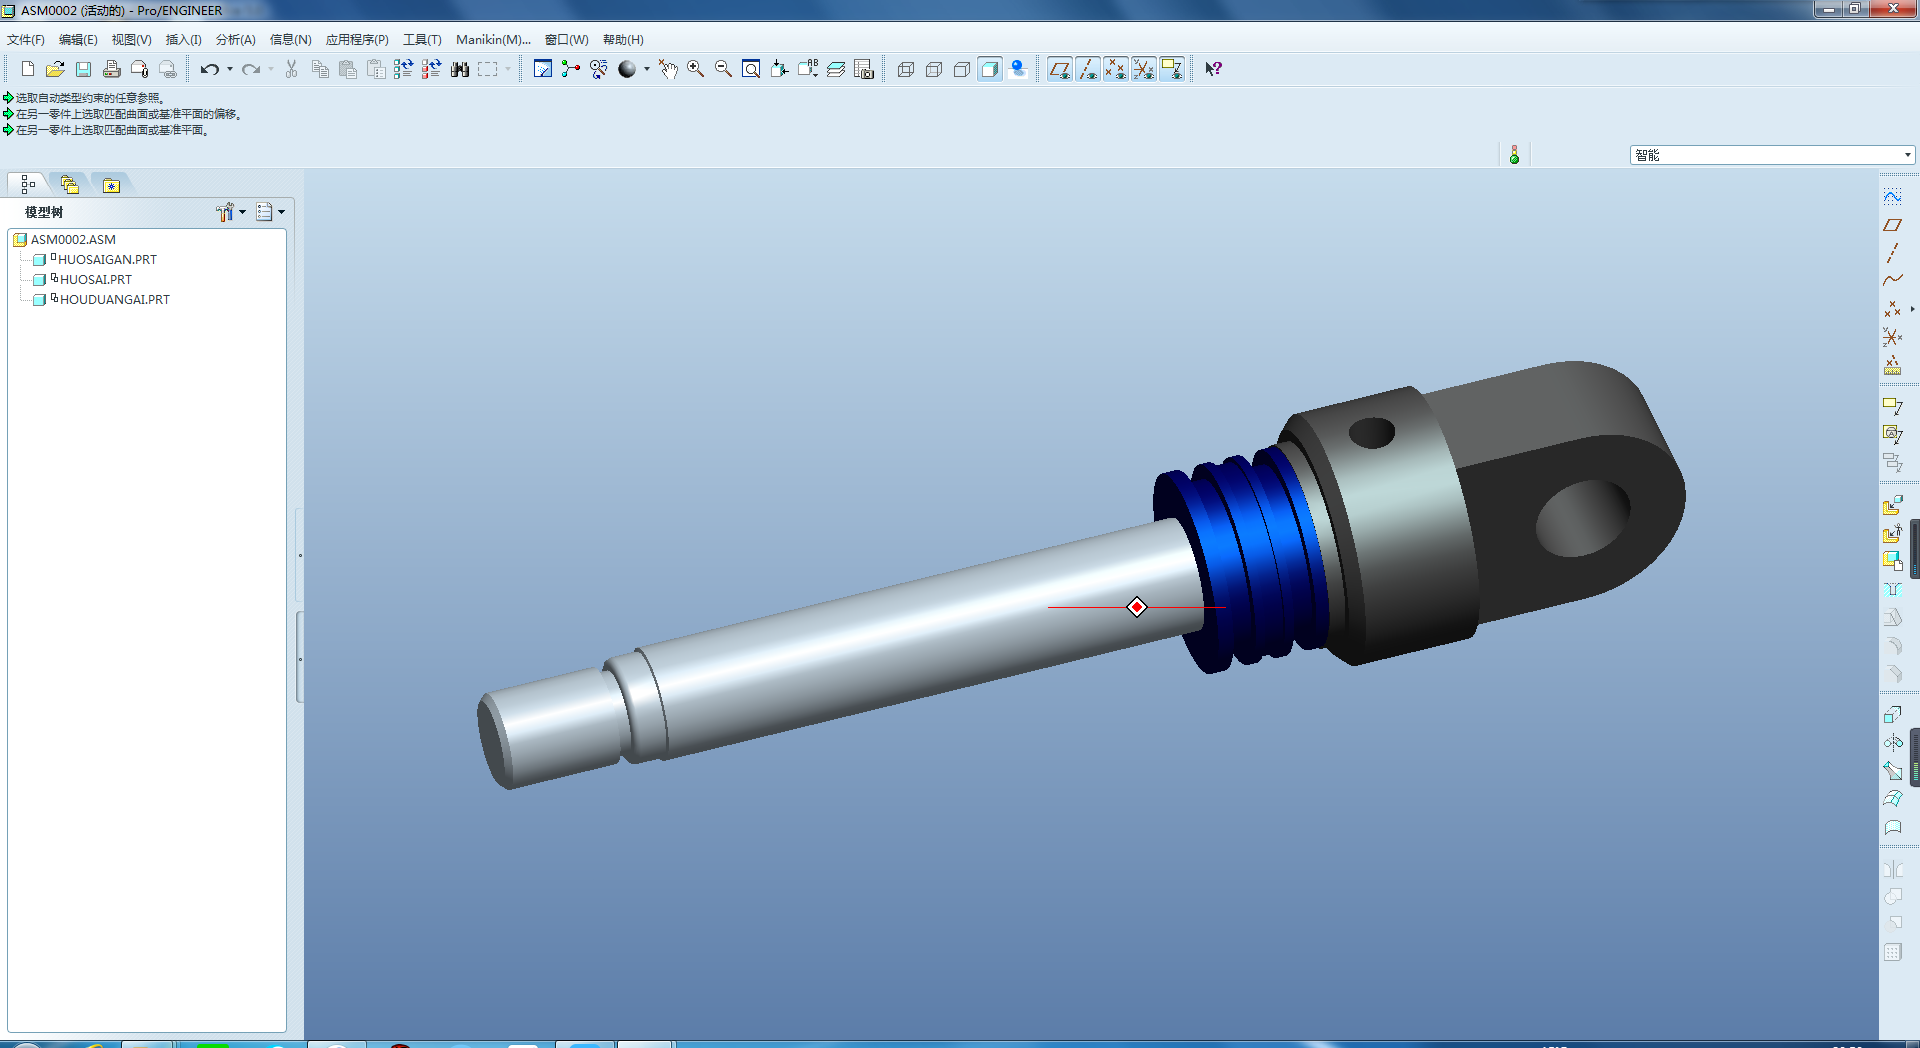Open the layers icon in the toolbar

[836, 69]
